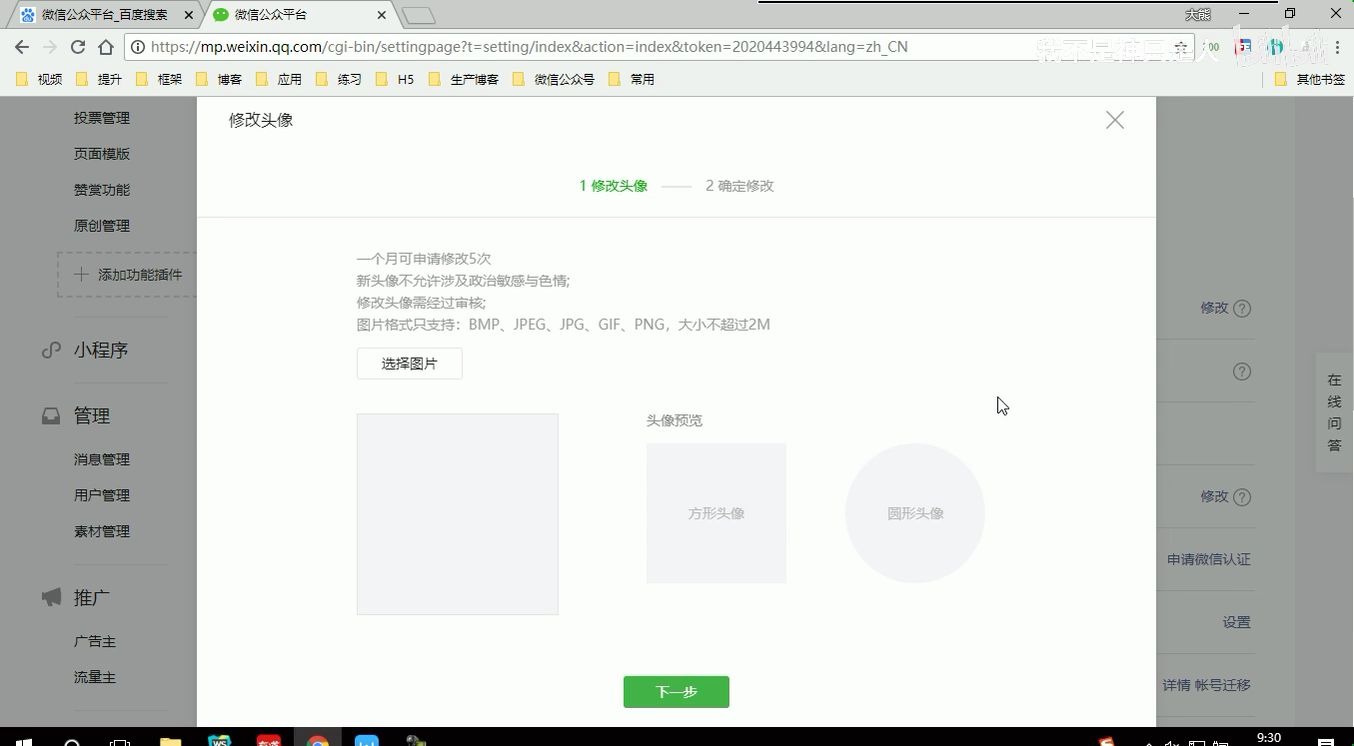
Task: Close the 微信公众平台 browser tab
Action: [381, 15]
